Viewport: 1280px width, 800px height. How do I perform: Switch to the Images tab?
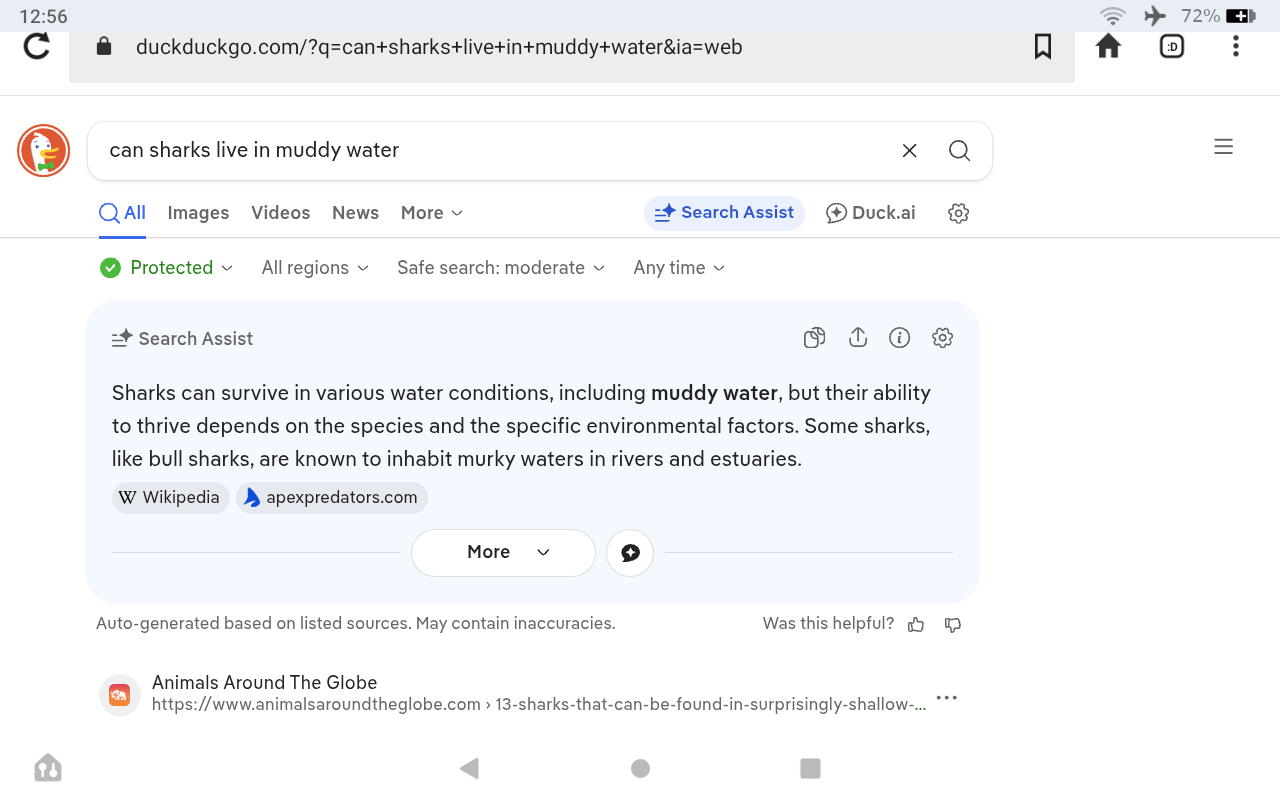point(198,213)
